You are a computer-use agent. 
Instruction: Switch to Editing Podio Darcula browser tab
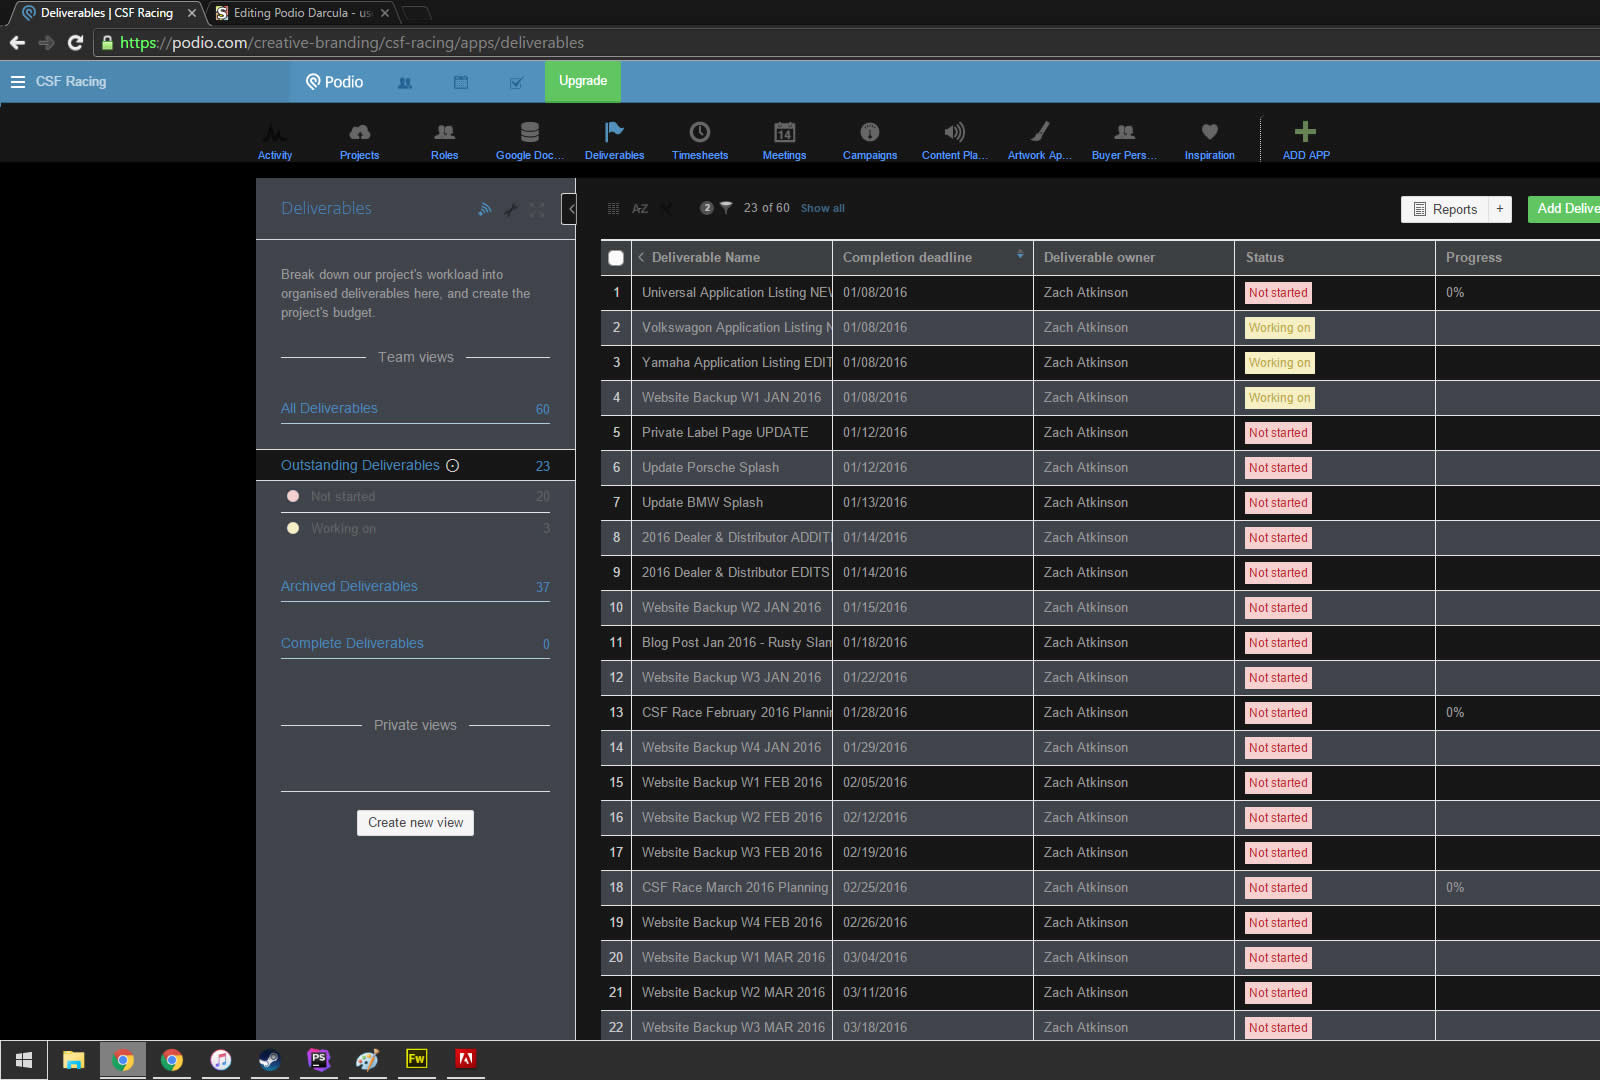304,13
